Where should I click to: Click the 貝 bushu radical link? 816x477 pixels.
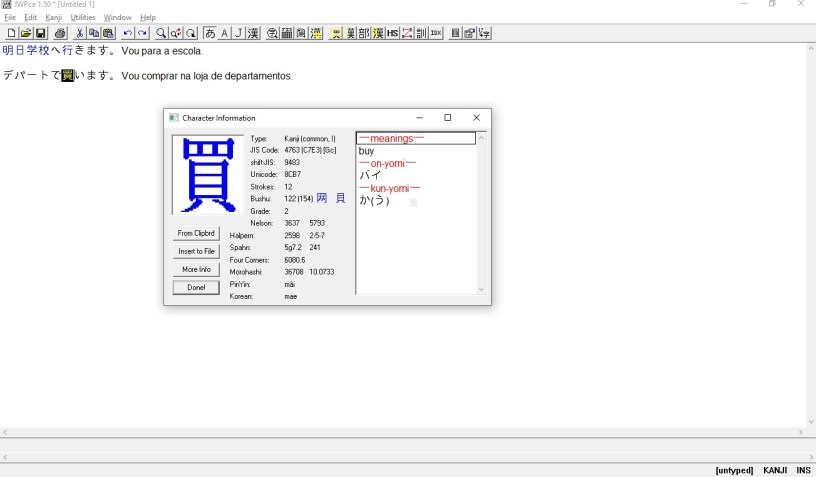point(340,198)
